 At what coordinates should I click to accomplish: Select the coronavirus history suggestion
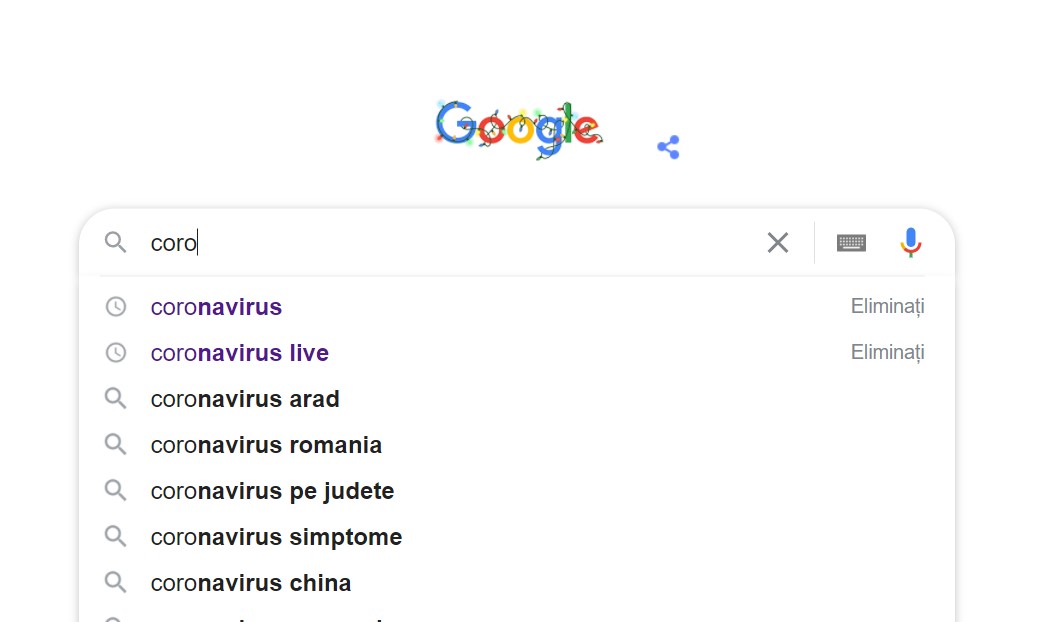(216, 307)
